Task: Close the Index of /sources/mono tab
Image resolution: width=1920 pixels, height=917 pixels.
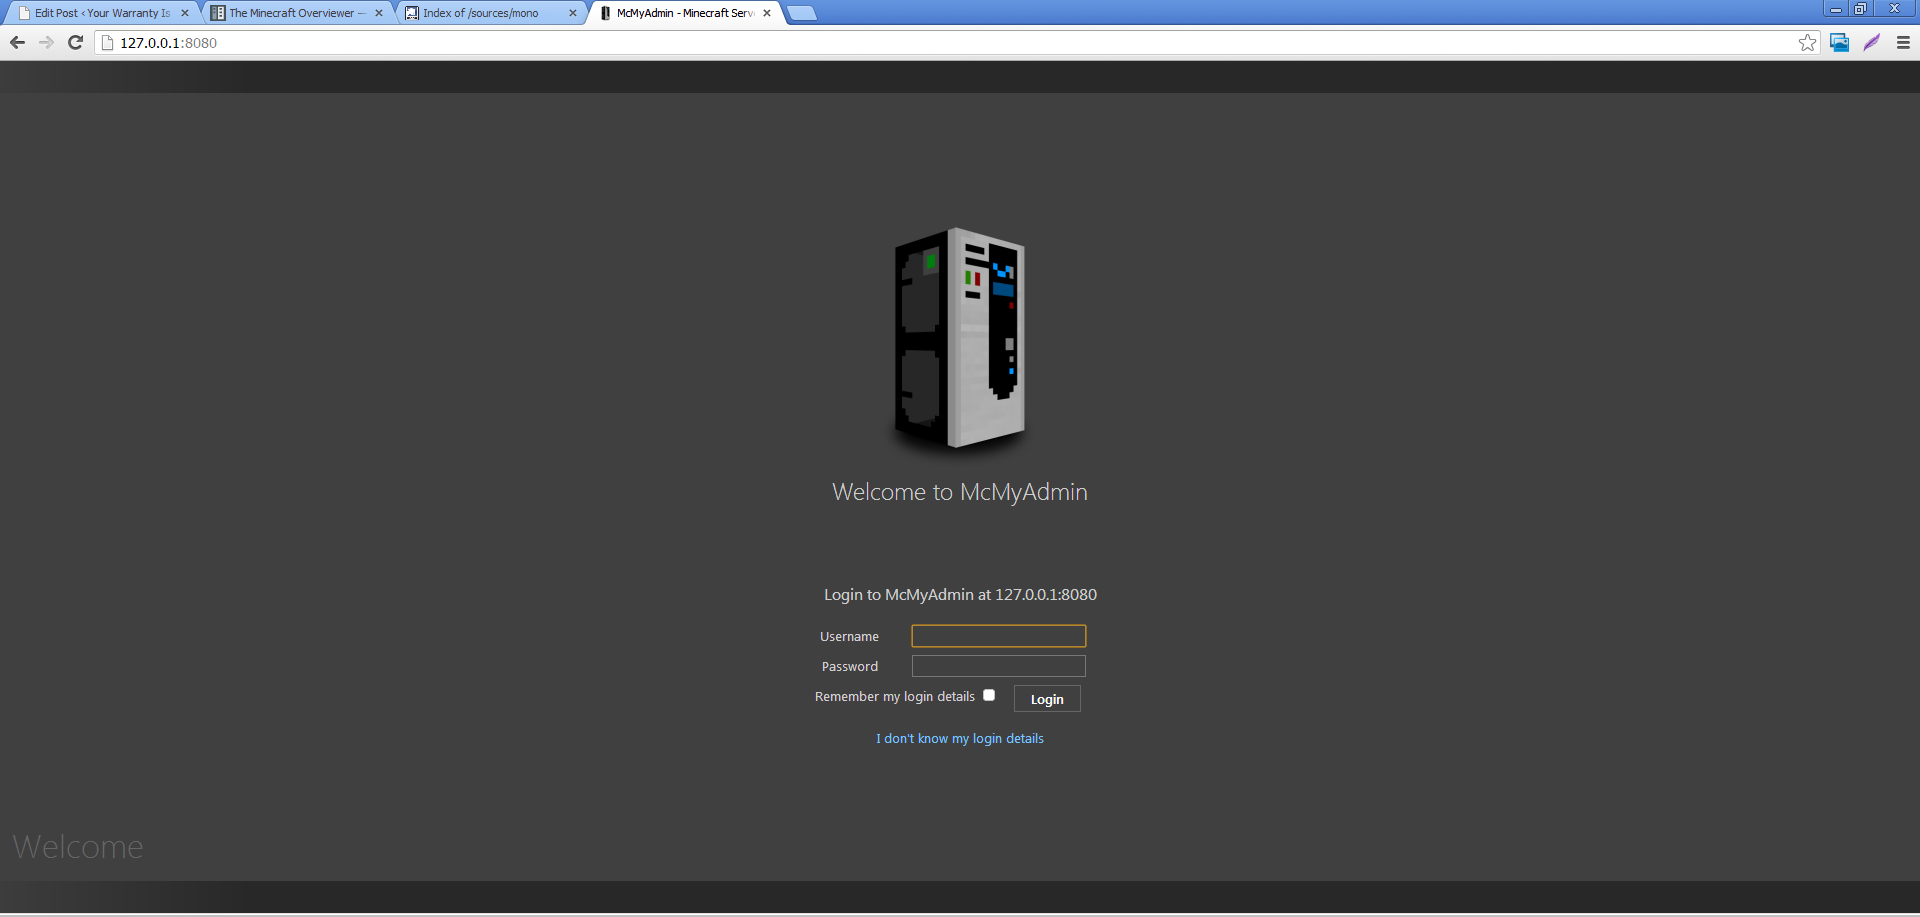Action: click(573, 13)
